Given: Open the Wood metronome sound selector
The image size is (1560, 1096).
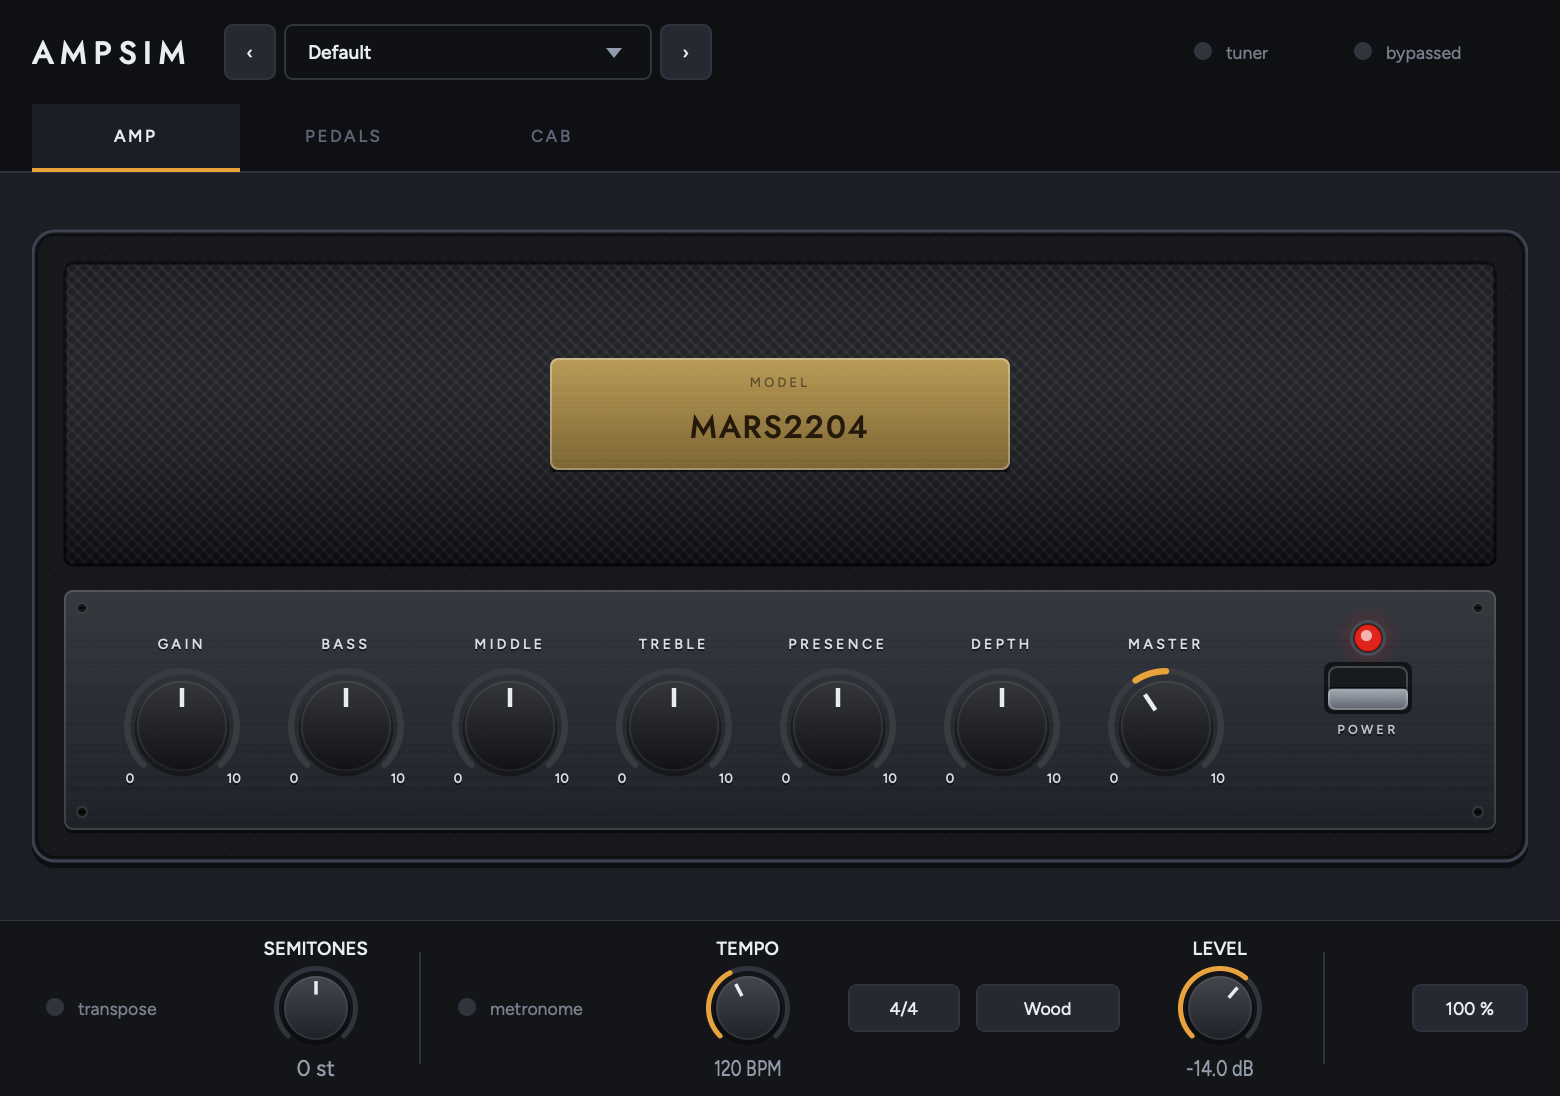Looking at the screenshot, I should pyautogui.click(x=1048, y=1008).
